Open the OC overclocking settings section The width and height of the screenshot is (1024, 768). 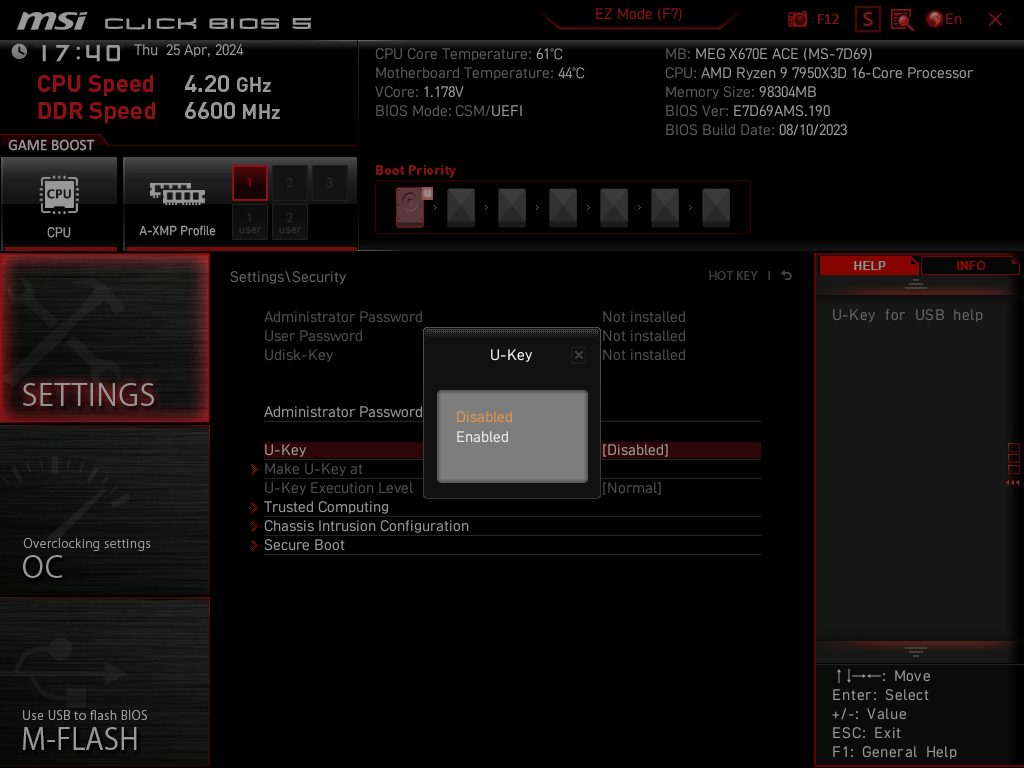(104, 511)
